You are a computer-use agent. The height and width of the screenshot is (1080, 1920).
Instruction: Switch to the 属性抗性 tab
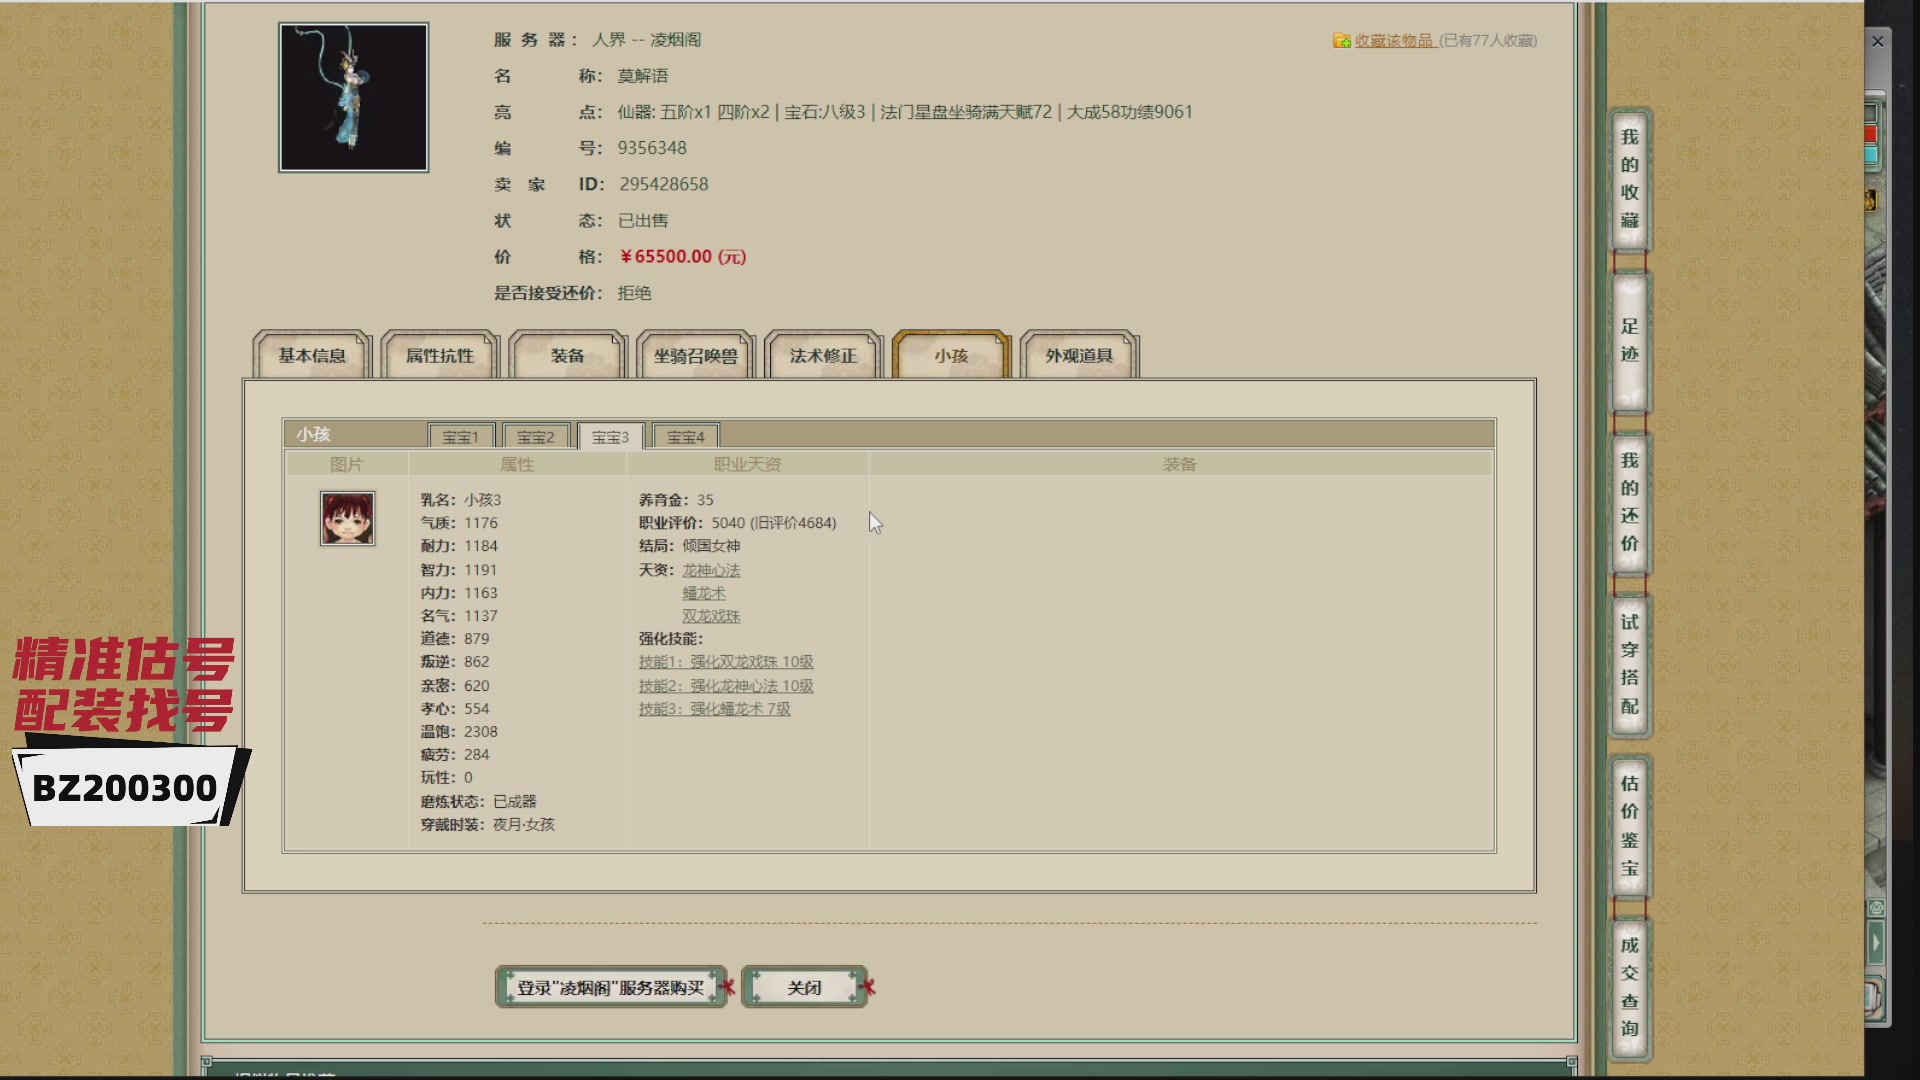click(x=439, y=356)
